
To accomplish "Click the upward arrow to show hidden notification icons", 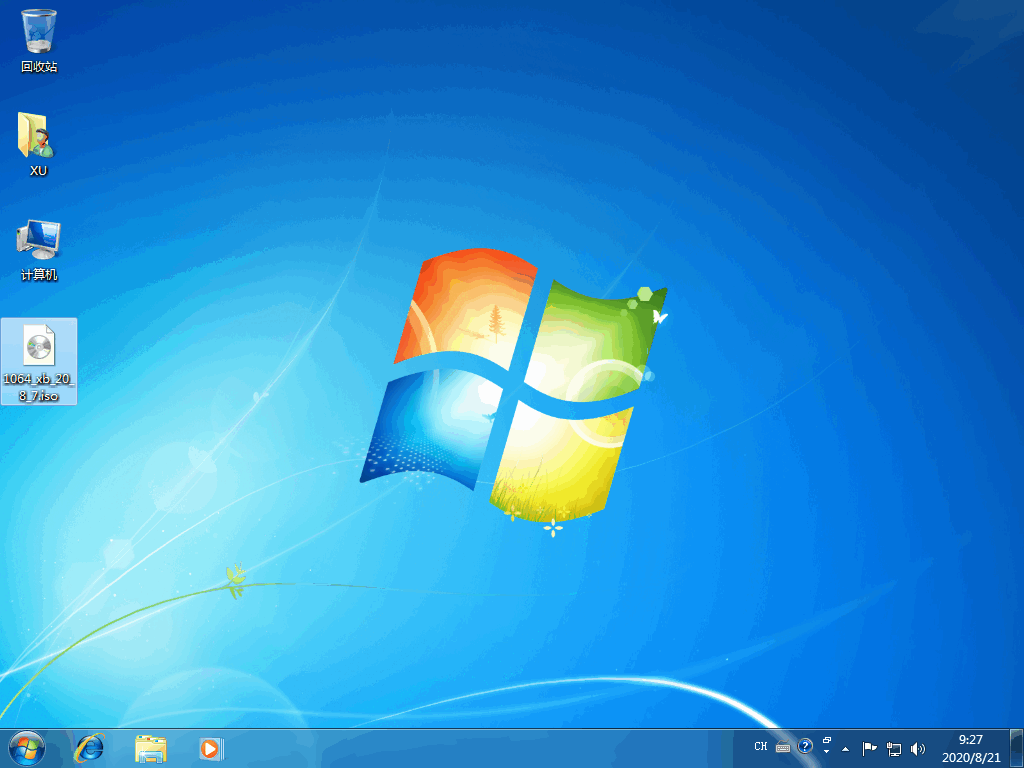I will click(x=845, y=748).
